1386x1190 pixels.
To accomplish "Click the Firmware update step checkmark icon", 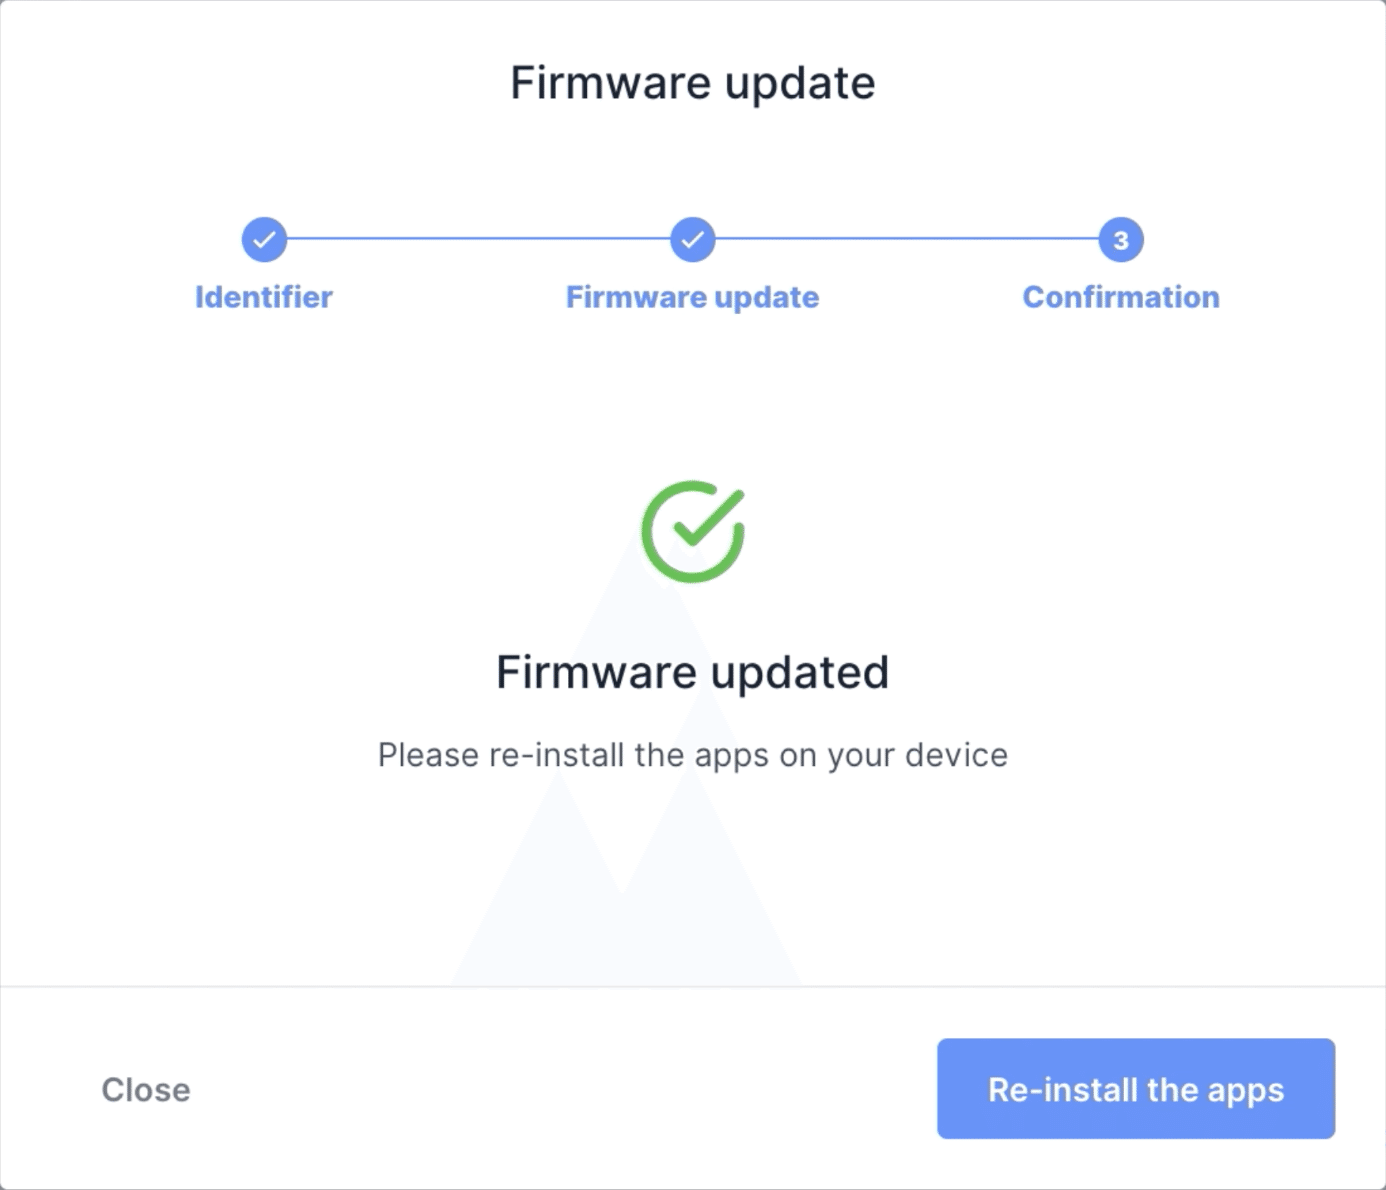I will (x=693, y=240).
